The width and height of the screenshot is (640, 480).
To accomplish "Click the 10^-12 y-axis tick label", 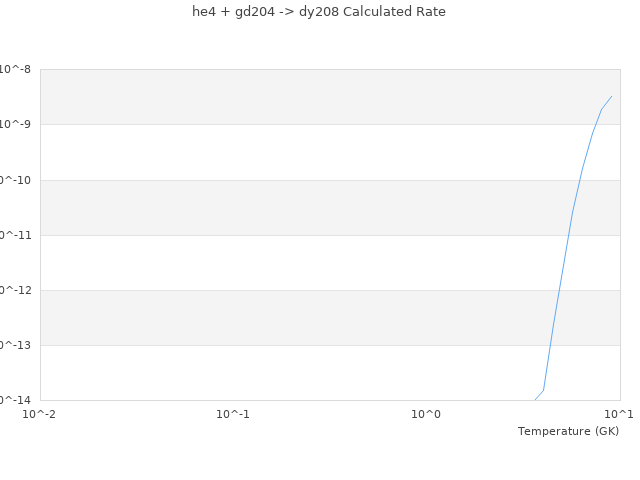I will (x=14, y=290).
